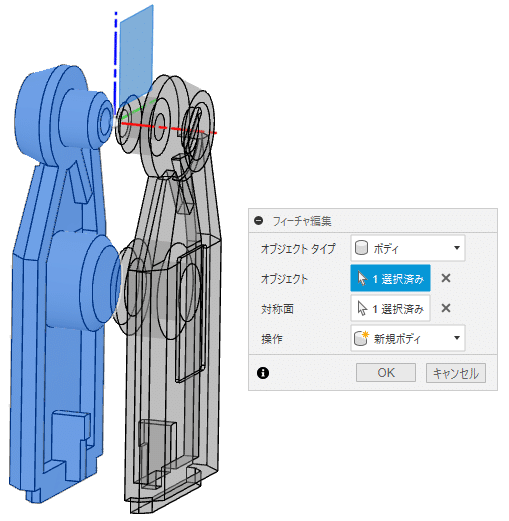Click the オブジェクト 1 選択済み selection button

click(390, 278)
